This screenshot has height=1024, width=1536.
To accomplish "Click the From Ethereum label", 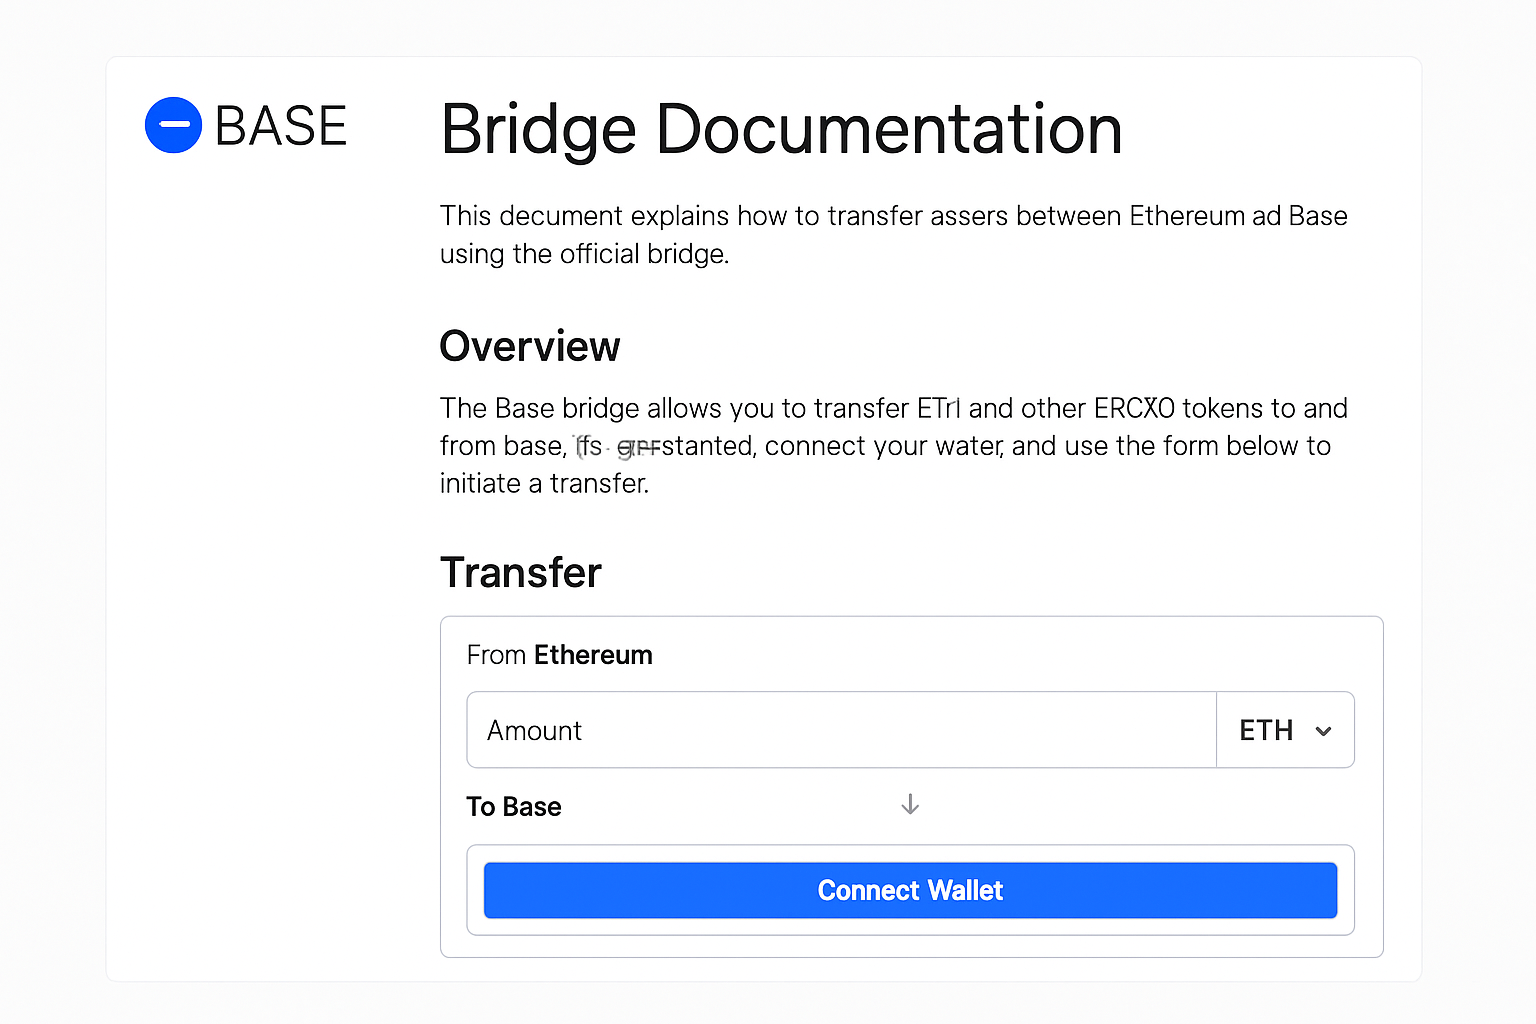I will coord(559,655).
